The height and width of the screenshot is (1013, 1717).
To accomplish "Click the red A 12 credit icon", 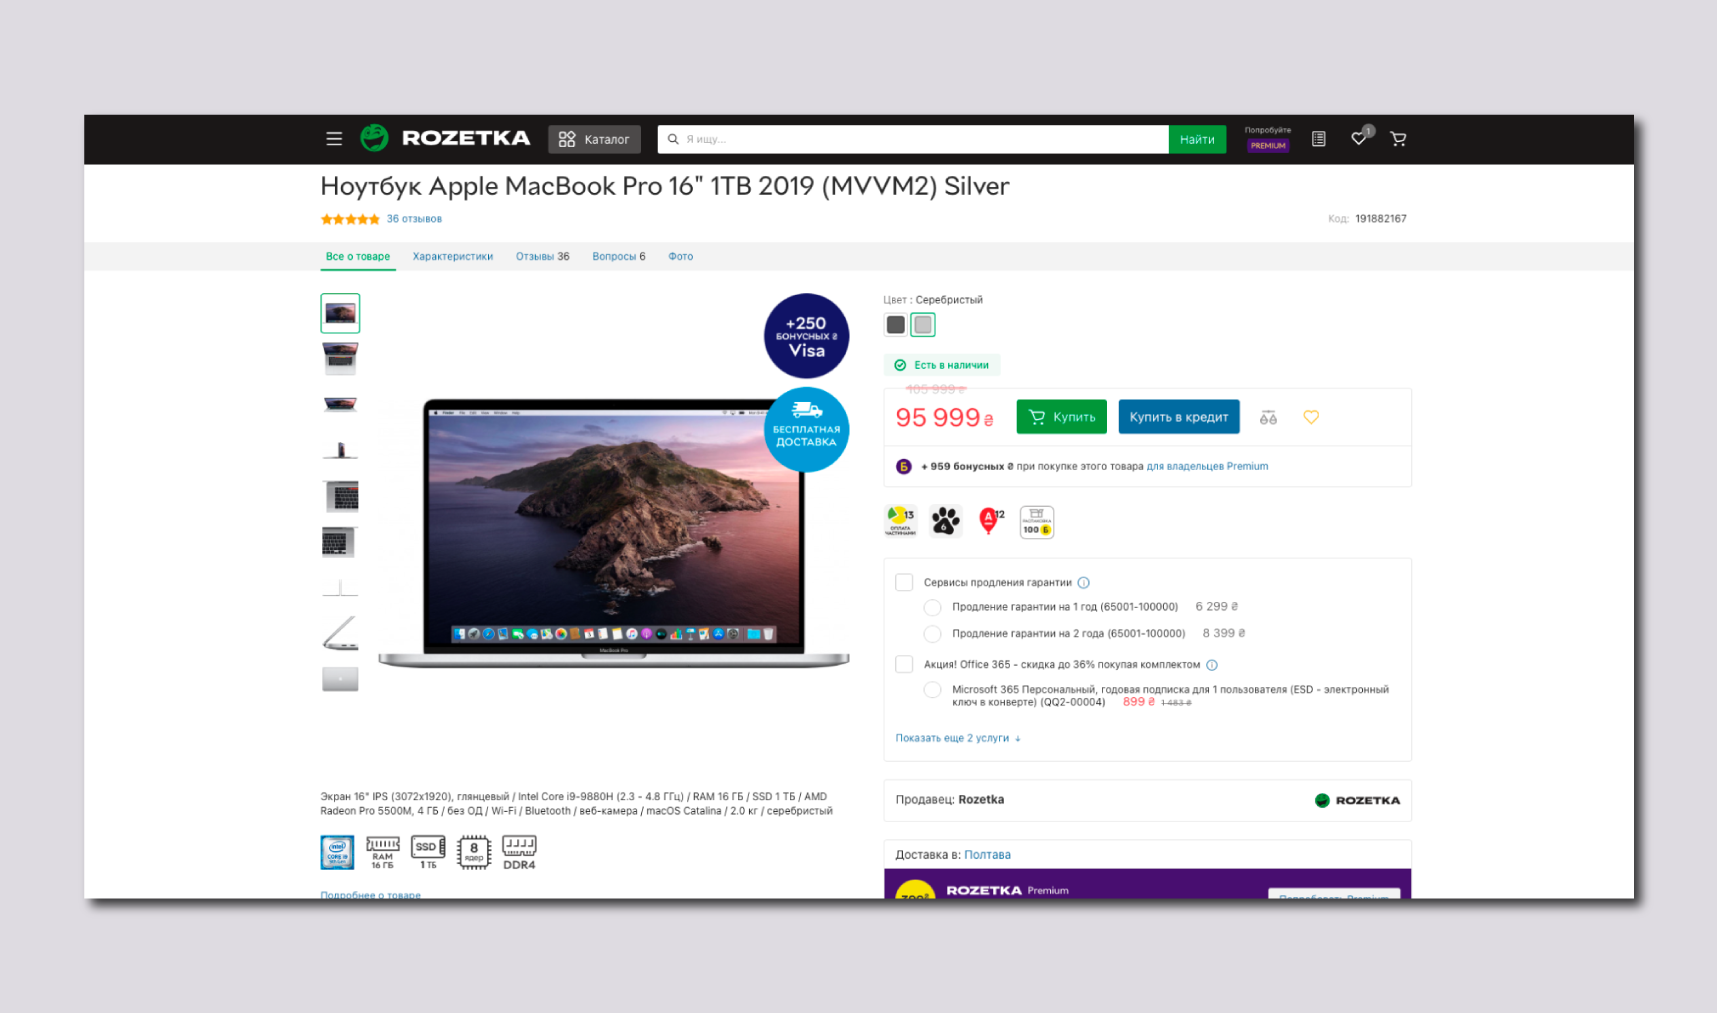I will [991, 522].
